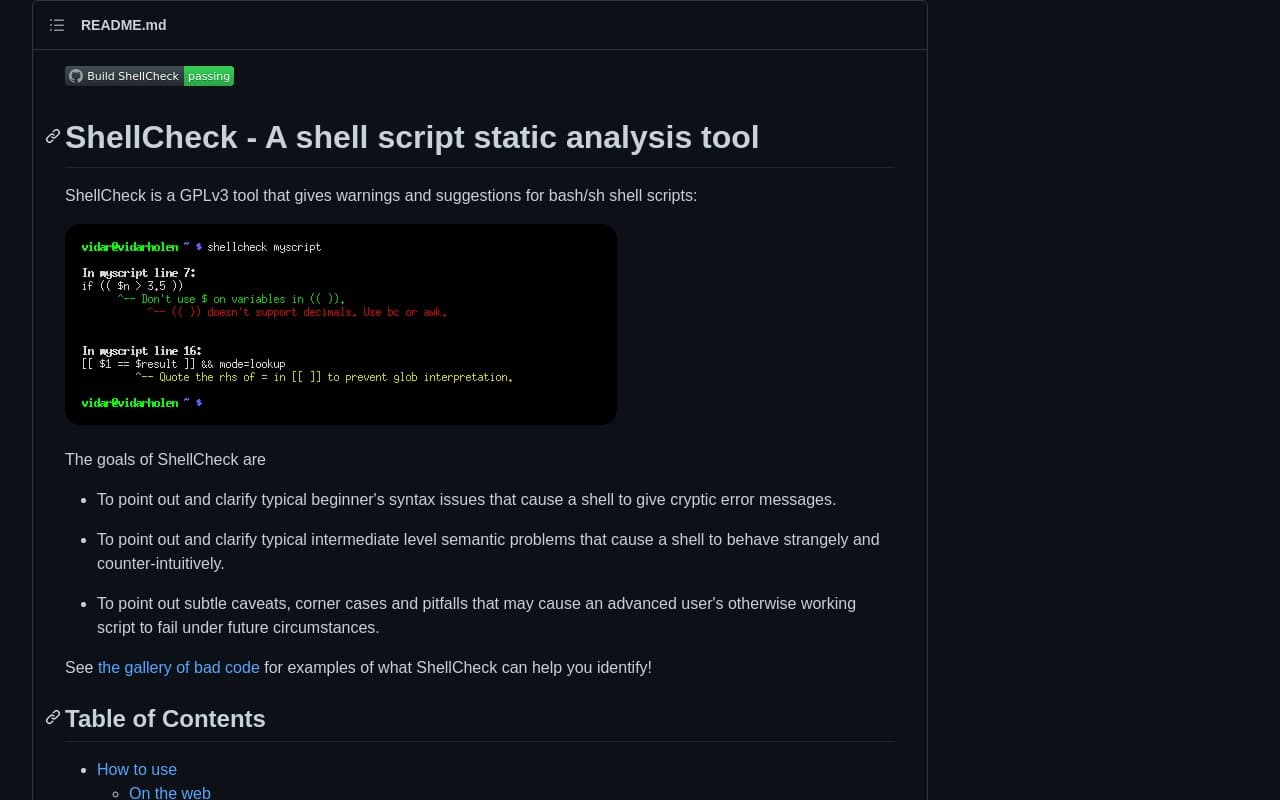This screenshot has height=800, width=1280.
Task: Open the terminal screenshot image
Action: click(x=341, y=324)
